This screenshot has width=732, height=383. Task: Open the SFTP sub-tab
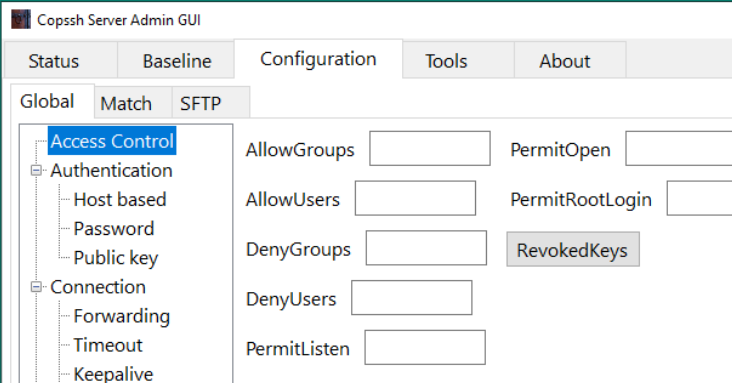pos(211,102)
